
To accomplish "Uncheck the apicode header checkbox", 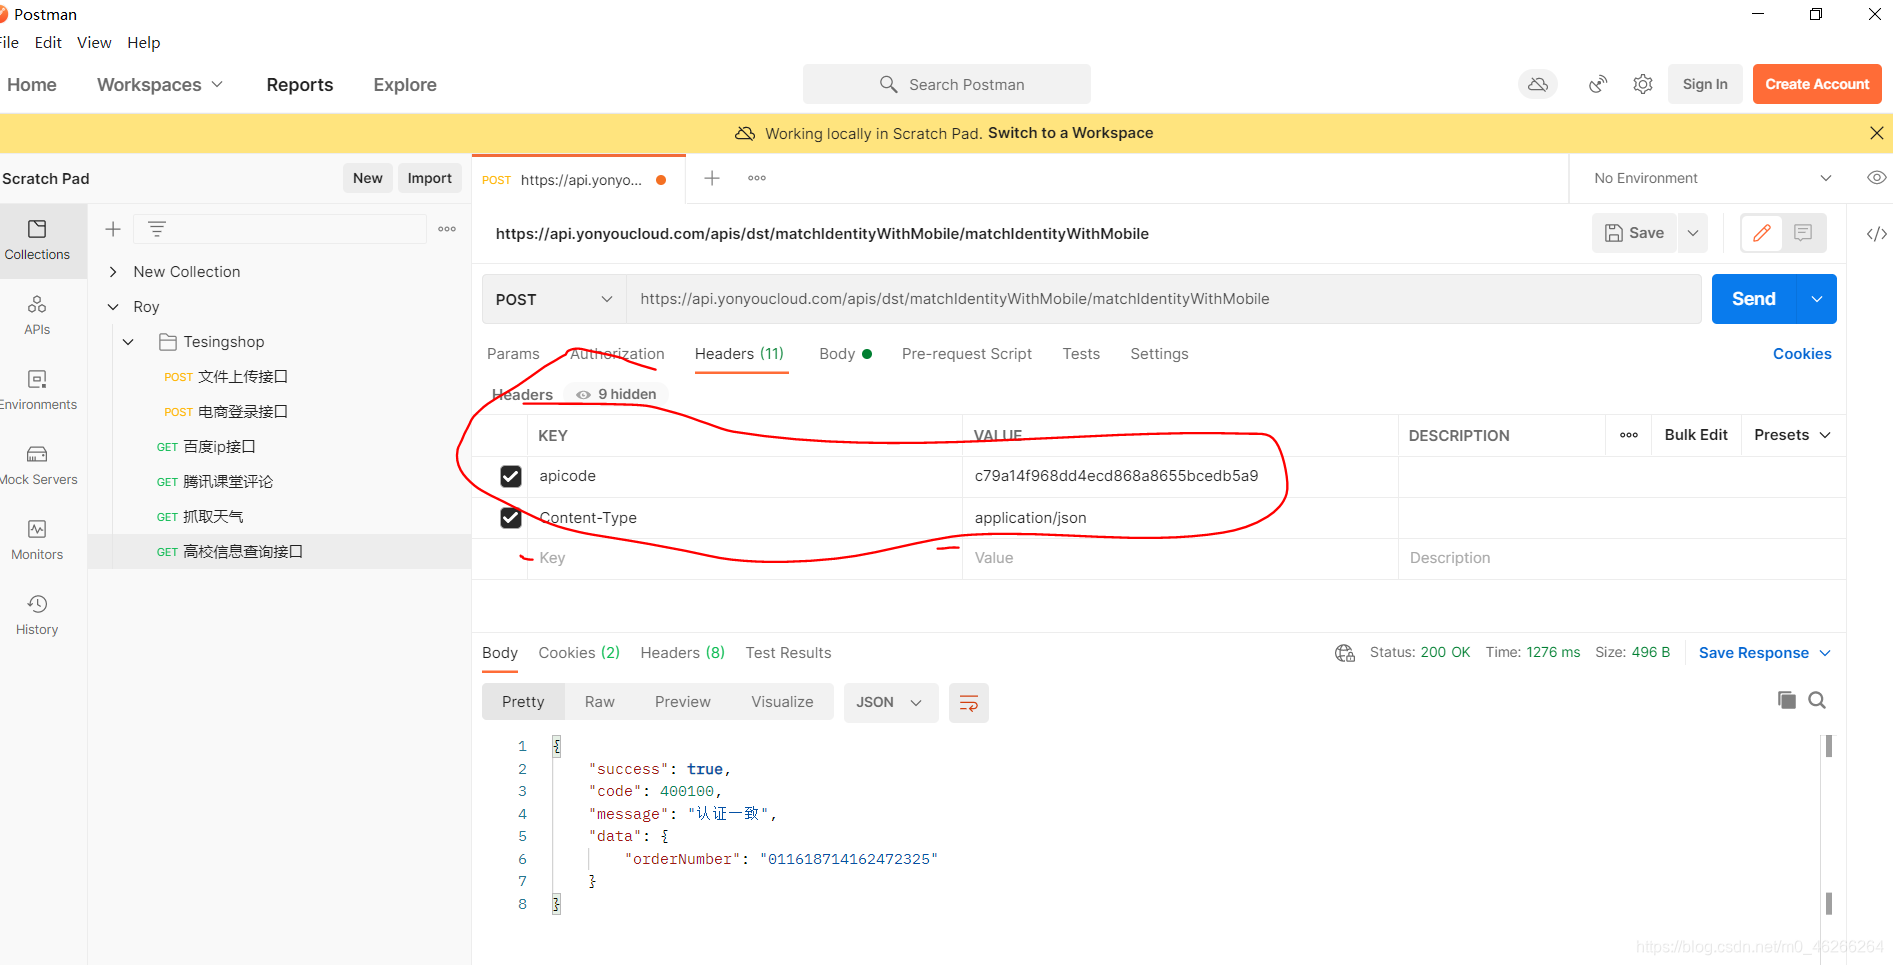I will point(511,476).
